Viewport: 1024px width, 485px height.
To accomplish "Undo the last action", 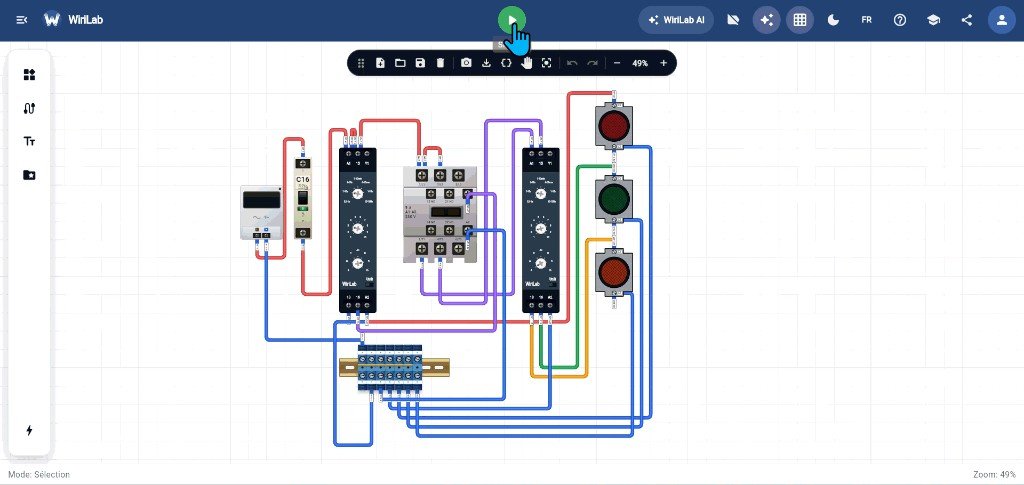I will click(572, 63).
